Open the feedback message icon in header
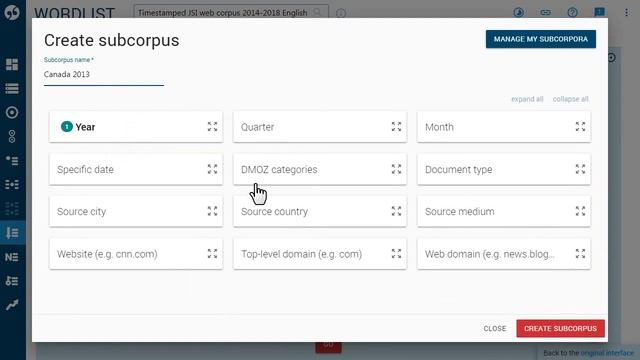 (x=599, y=12)
